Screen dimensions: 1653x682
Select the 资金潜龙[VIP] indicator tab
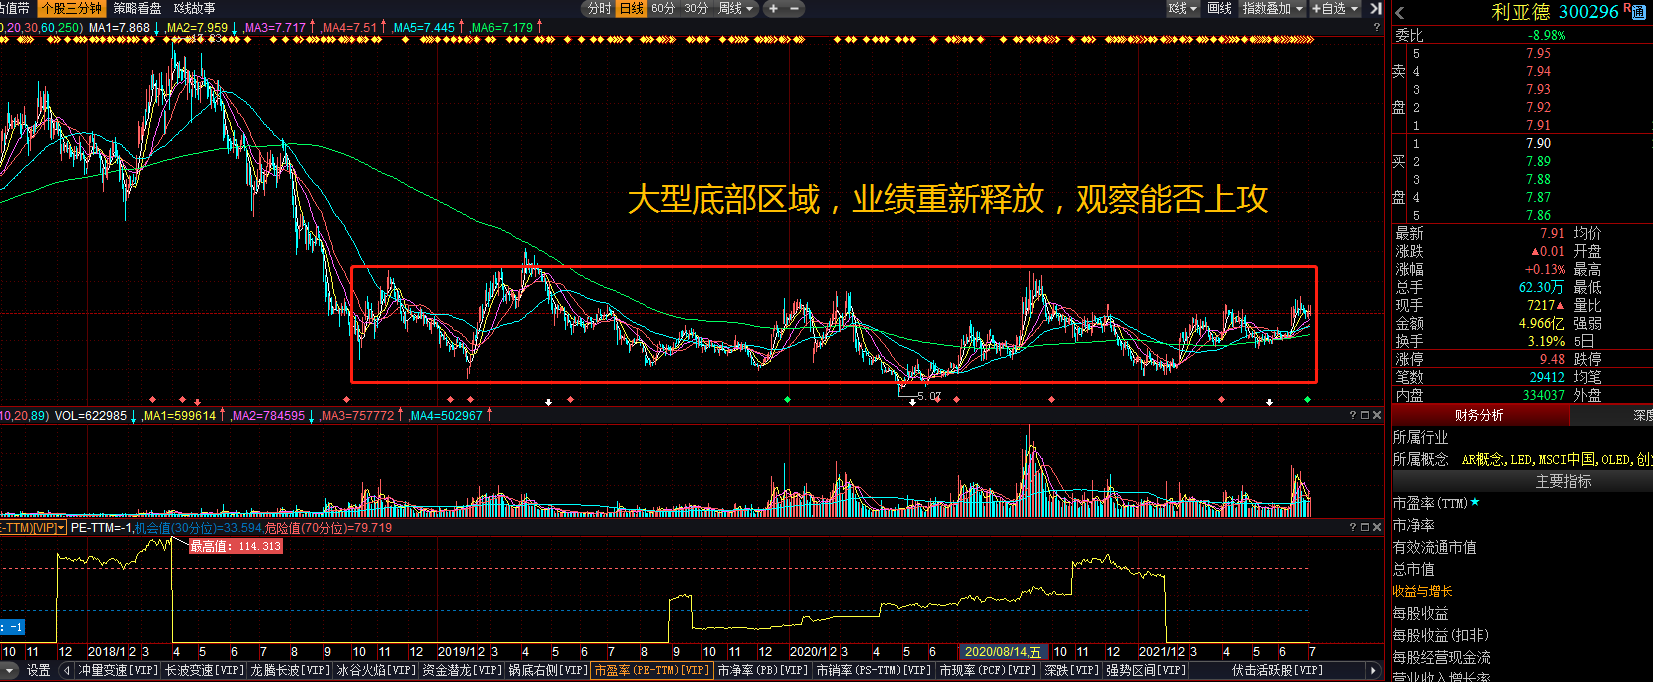pyautogui.click(x=462, y=670)
